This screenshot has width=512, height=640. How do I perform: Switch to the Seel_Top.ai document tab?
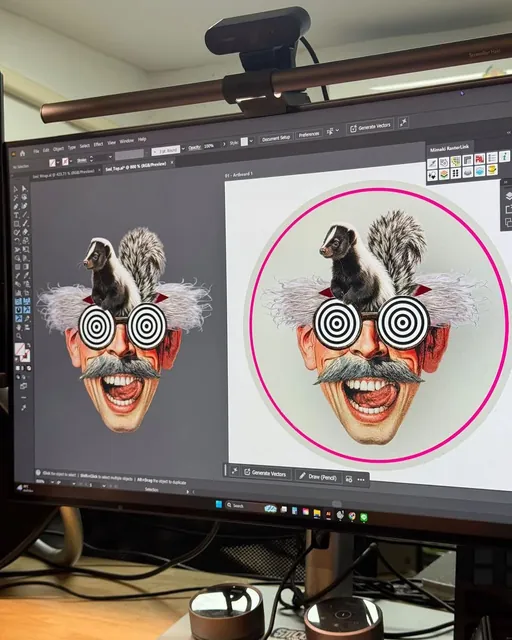(135, 167)
